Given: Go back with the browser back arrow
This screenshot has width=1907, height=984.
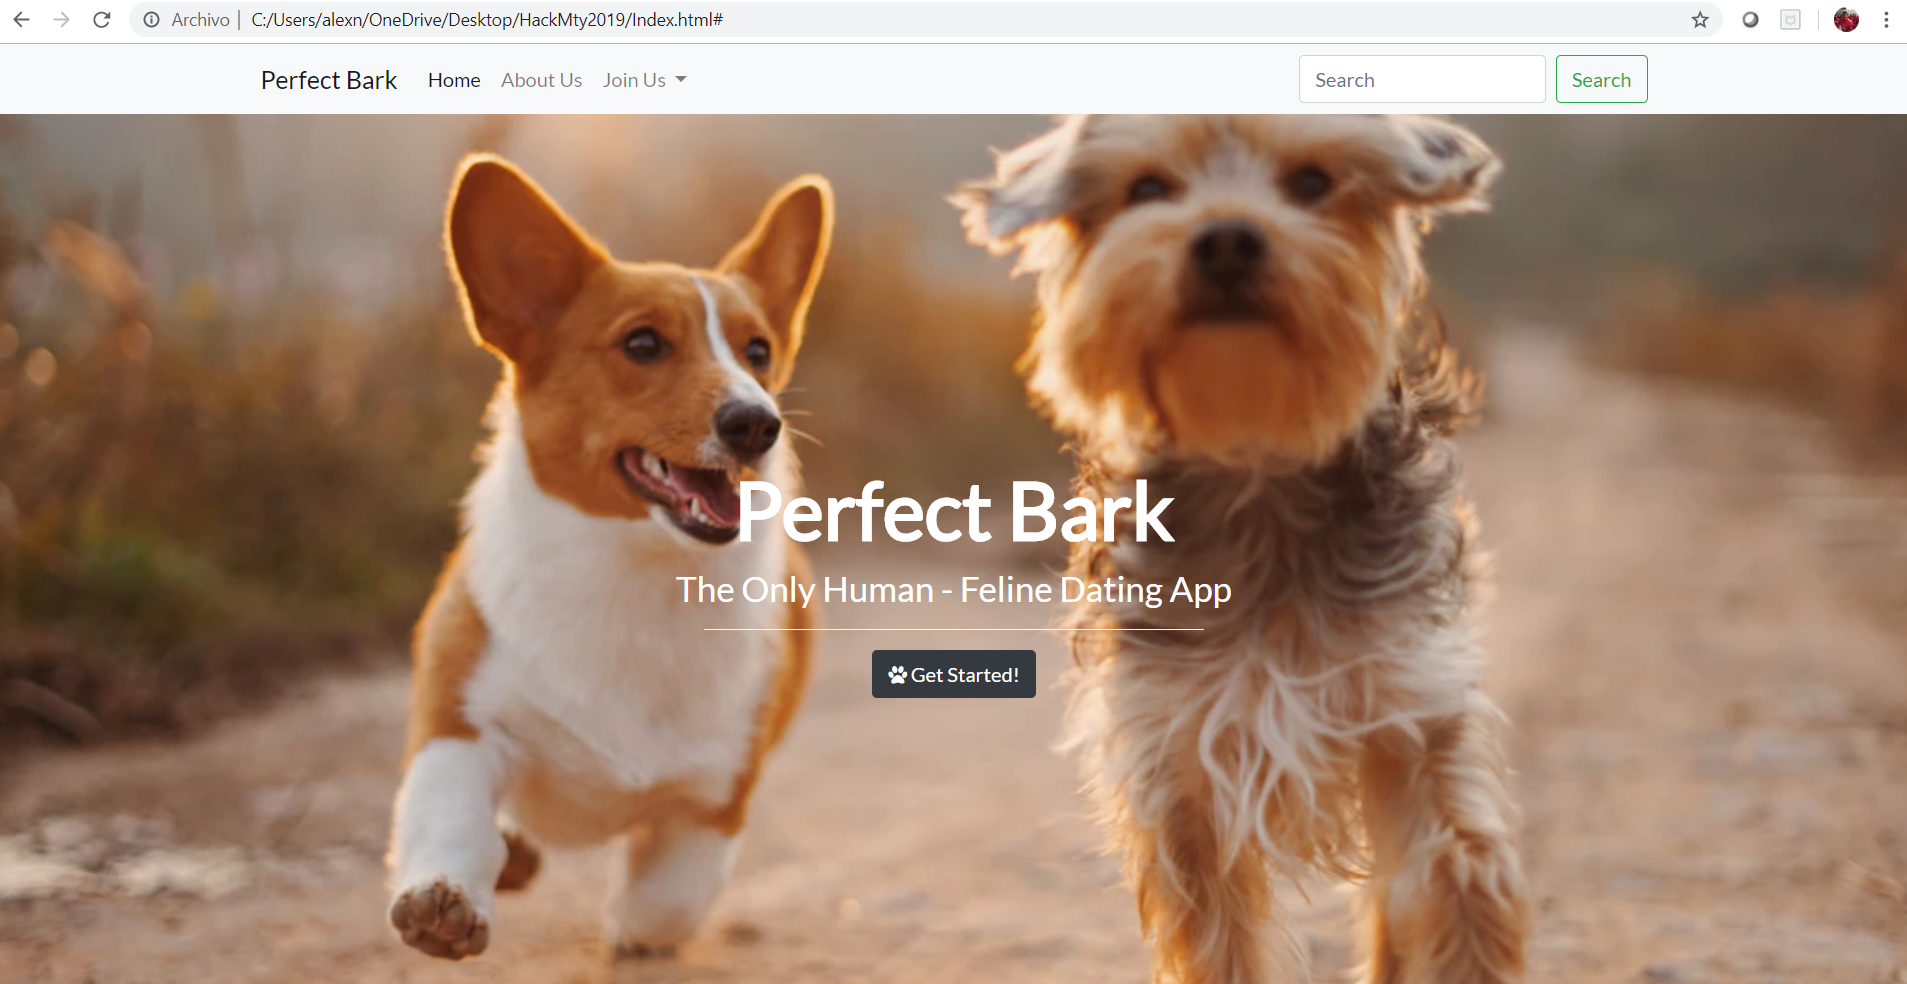Looking at the screenshot, I should 21,19.
